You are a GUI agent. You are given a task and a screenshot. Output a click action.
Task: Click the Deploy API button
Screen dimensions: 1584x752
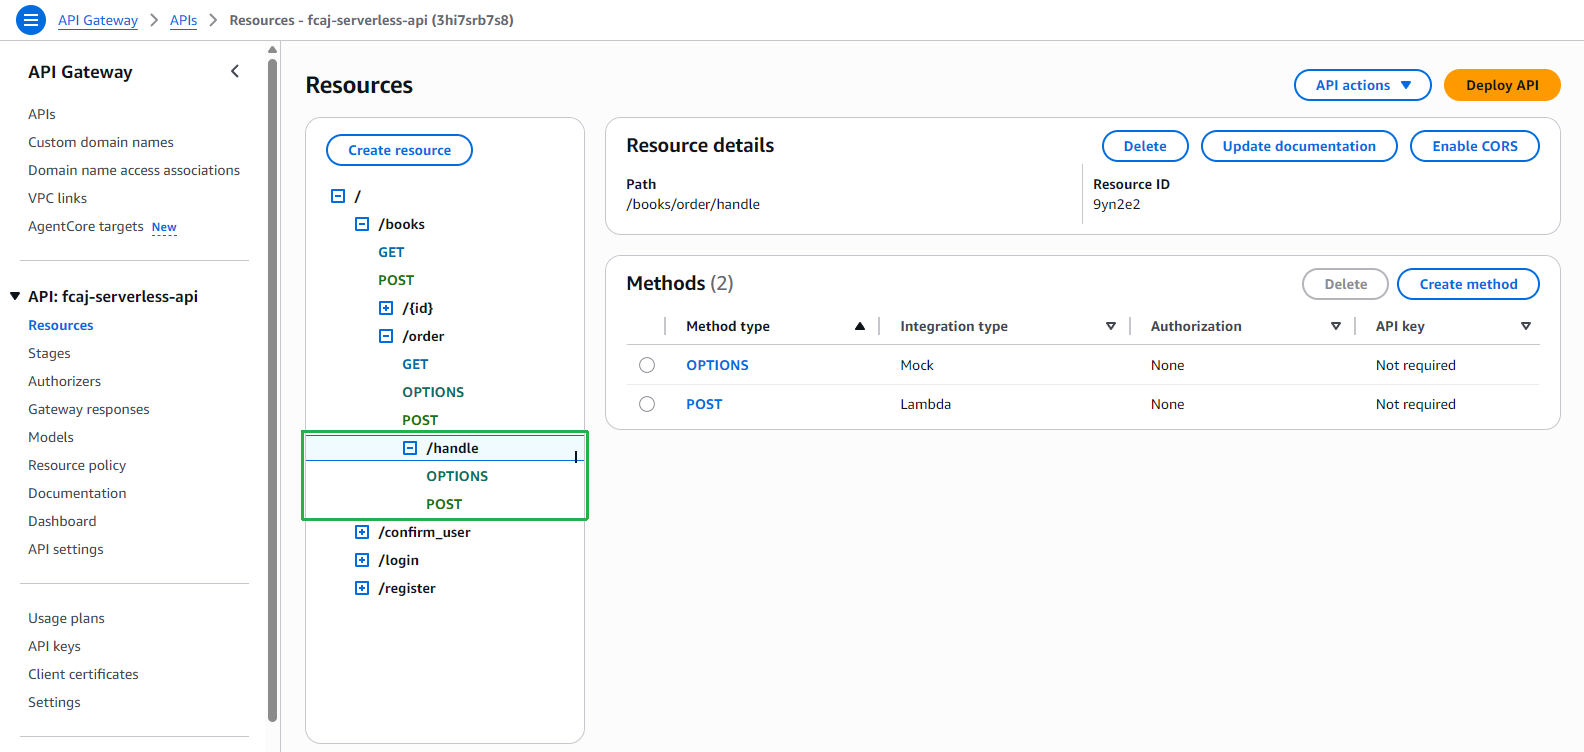coord(1502,85)
